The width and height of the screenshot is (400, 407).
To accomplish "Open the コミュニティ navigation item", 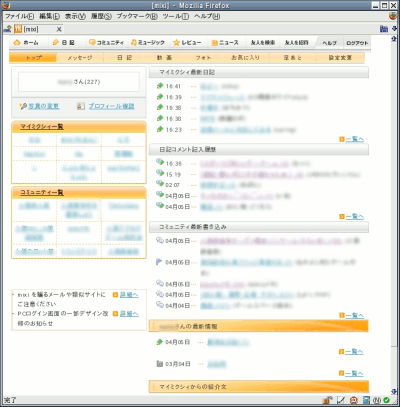I will click(x=106, y=43).
